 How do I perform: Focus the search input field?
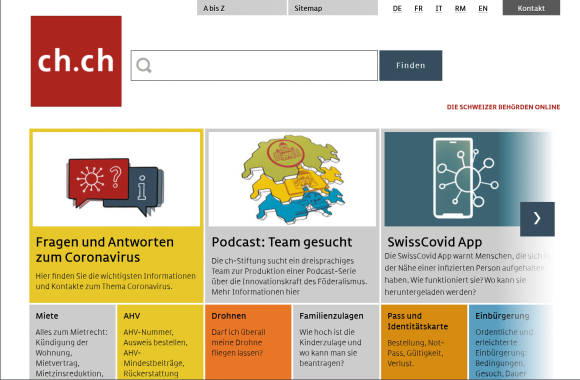[254, 65]
